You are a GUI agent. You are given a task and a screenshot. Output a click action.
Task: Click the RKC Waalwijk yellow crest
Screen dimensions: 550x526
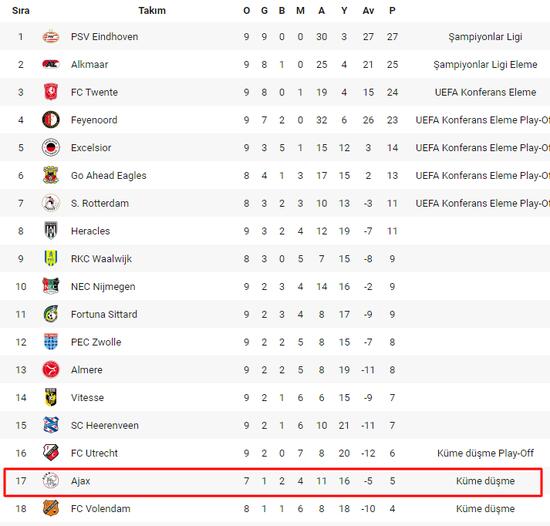point(51,258)
